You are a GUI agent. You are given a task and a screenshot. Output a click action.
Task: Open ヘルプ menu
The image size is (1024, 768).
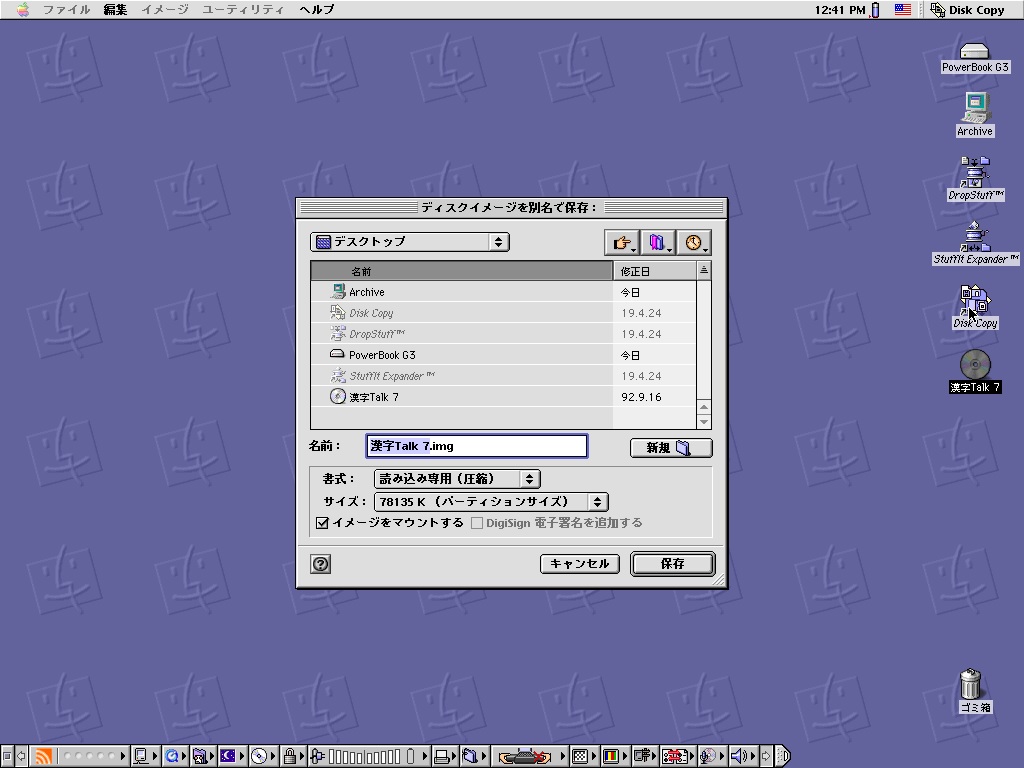coord(317,9)
